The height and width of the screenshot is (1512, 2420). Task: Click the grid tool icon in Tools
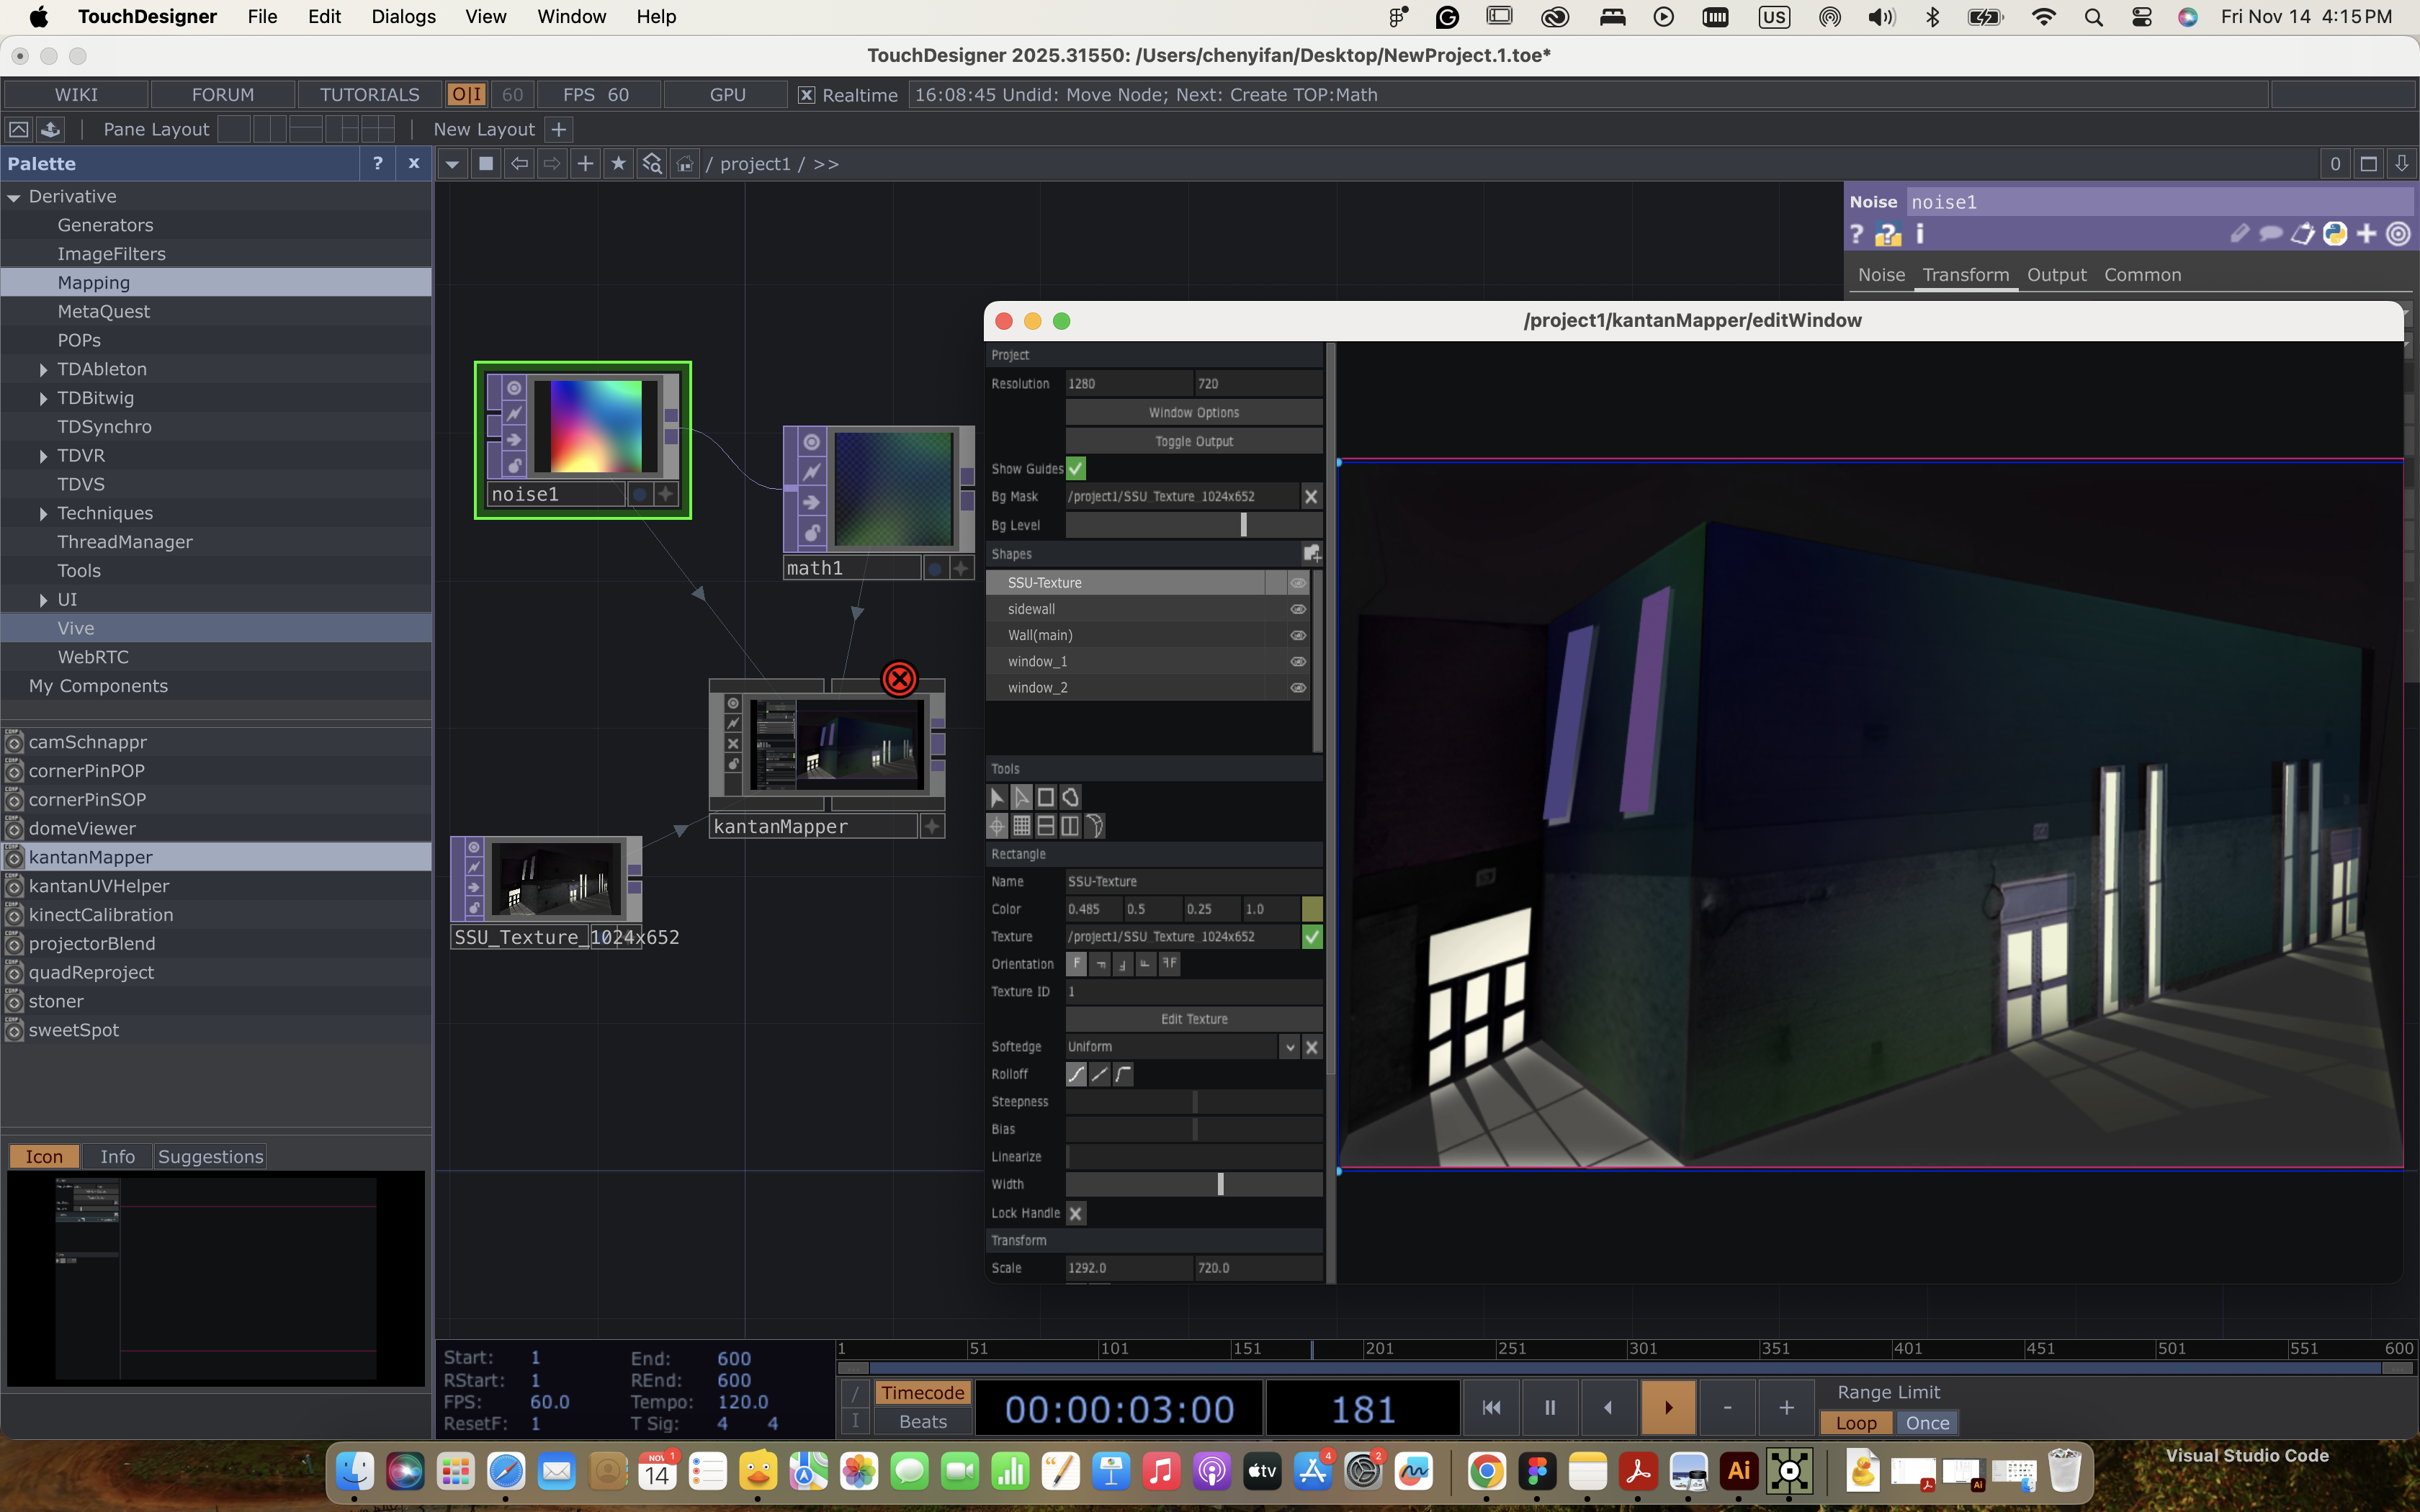[x=1021, y=826]
